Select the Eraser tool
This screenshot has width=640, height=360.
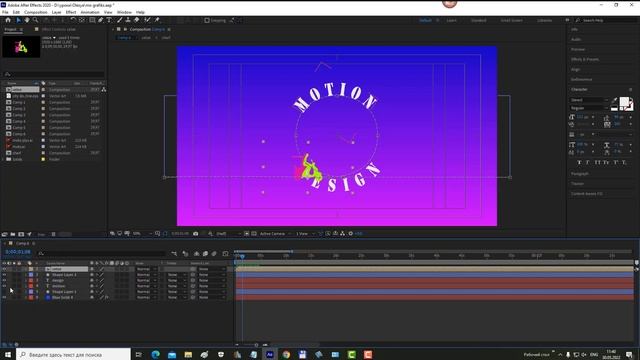[136, 20]
